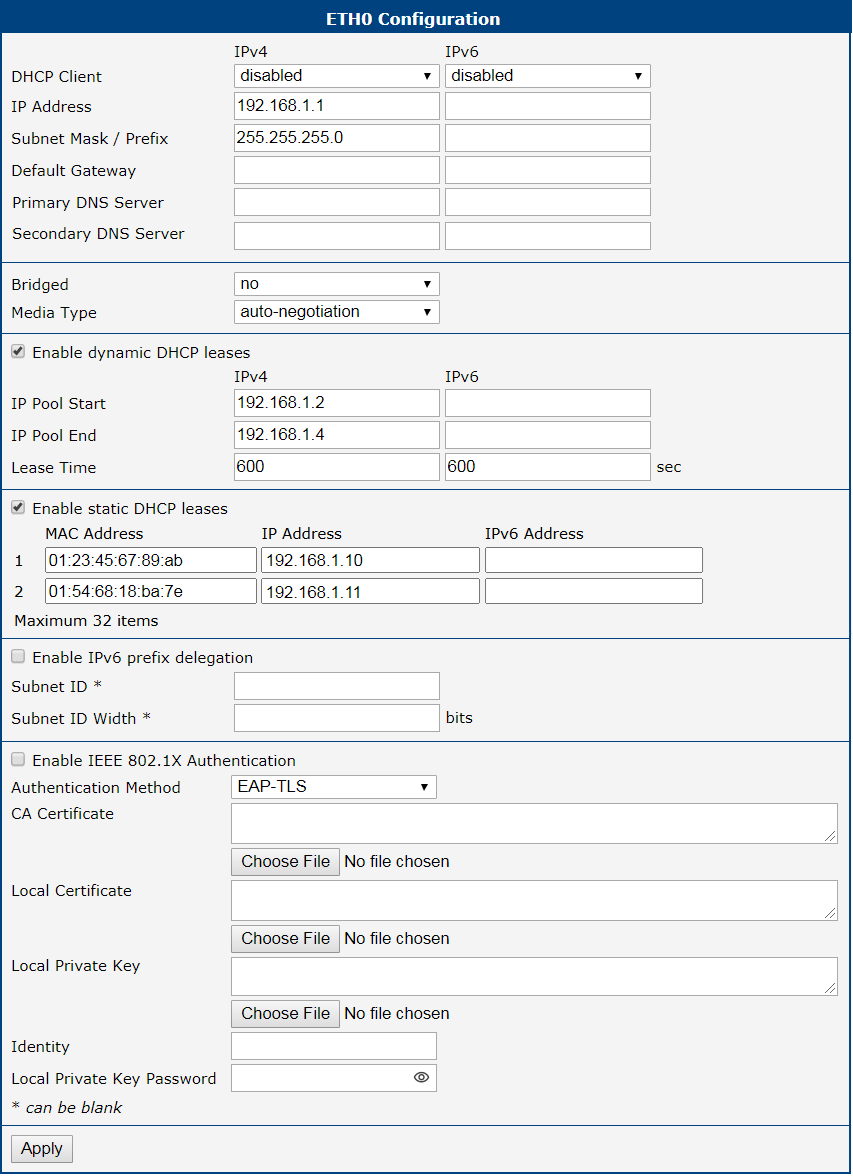Click the IPv6 IP Address field

click(x=548, y=106)
